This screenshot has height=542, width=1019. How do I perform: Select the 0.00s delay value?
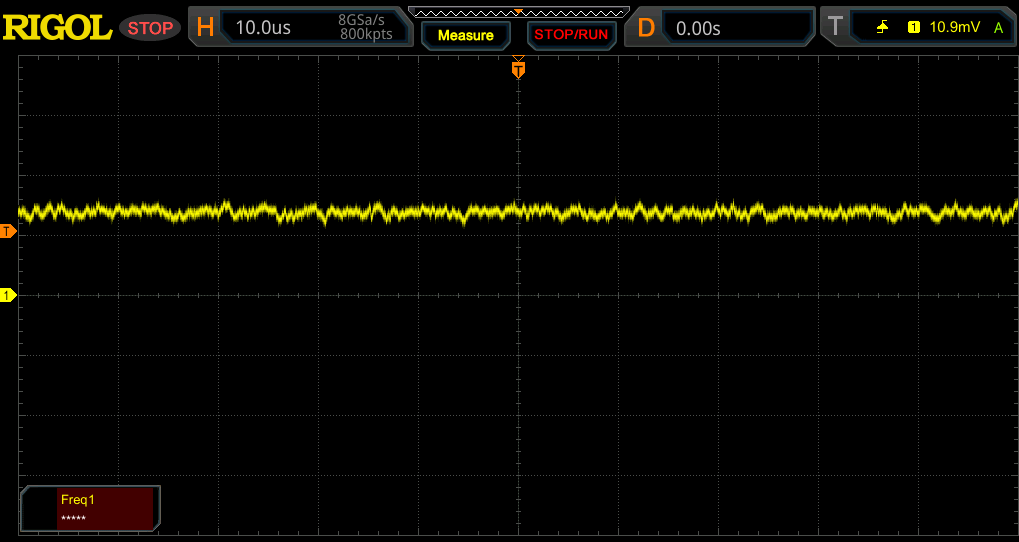pyautogui.click(x=698, y=28)
